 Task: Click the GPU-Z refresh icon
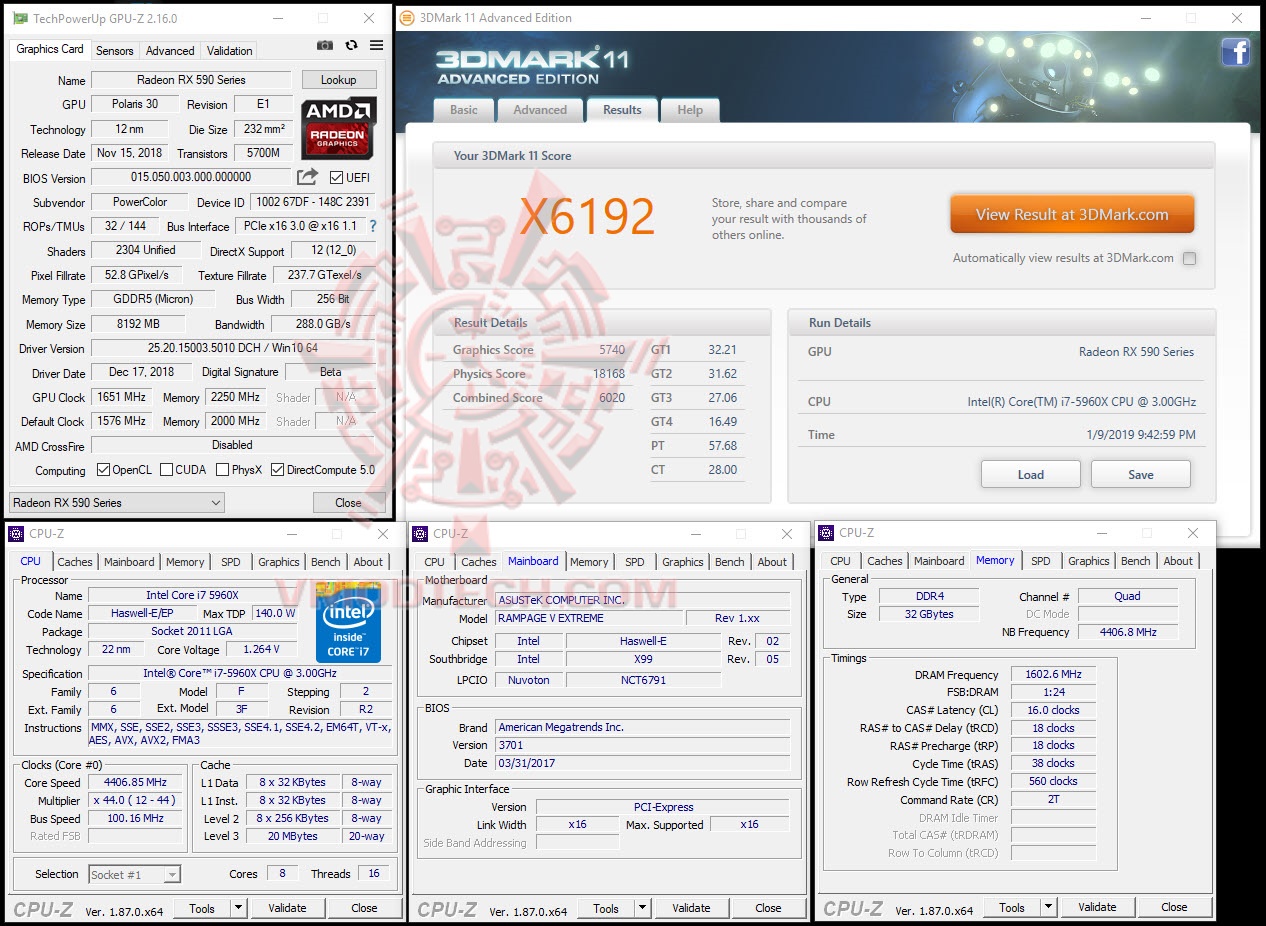coord(351,45)
